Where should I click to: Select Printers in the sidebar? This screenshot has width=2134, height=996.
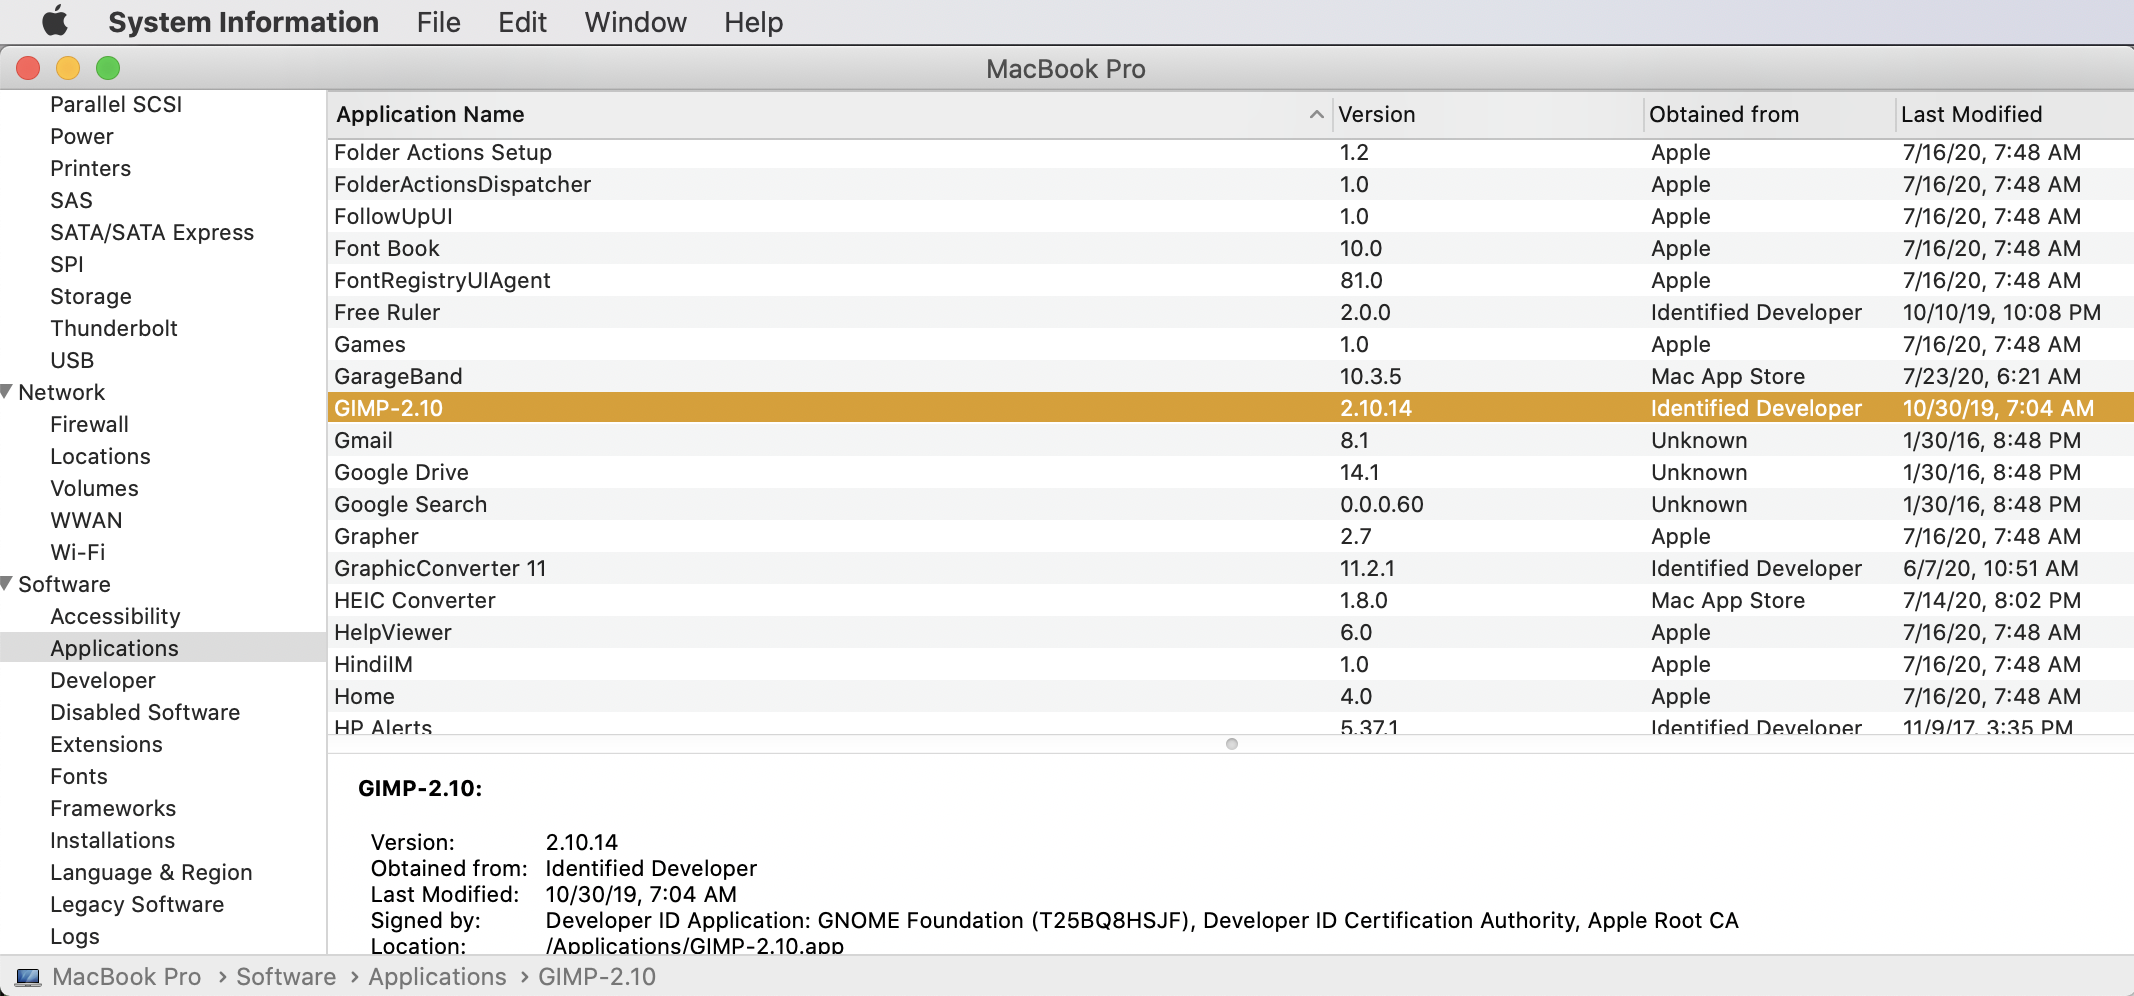(x=91, y=168)
